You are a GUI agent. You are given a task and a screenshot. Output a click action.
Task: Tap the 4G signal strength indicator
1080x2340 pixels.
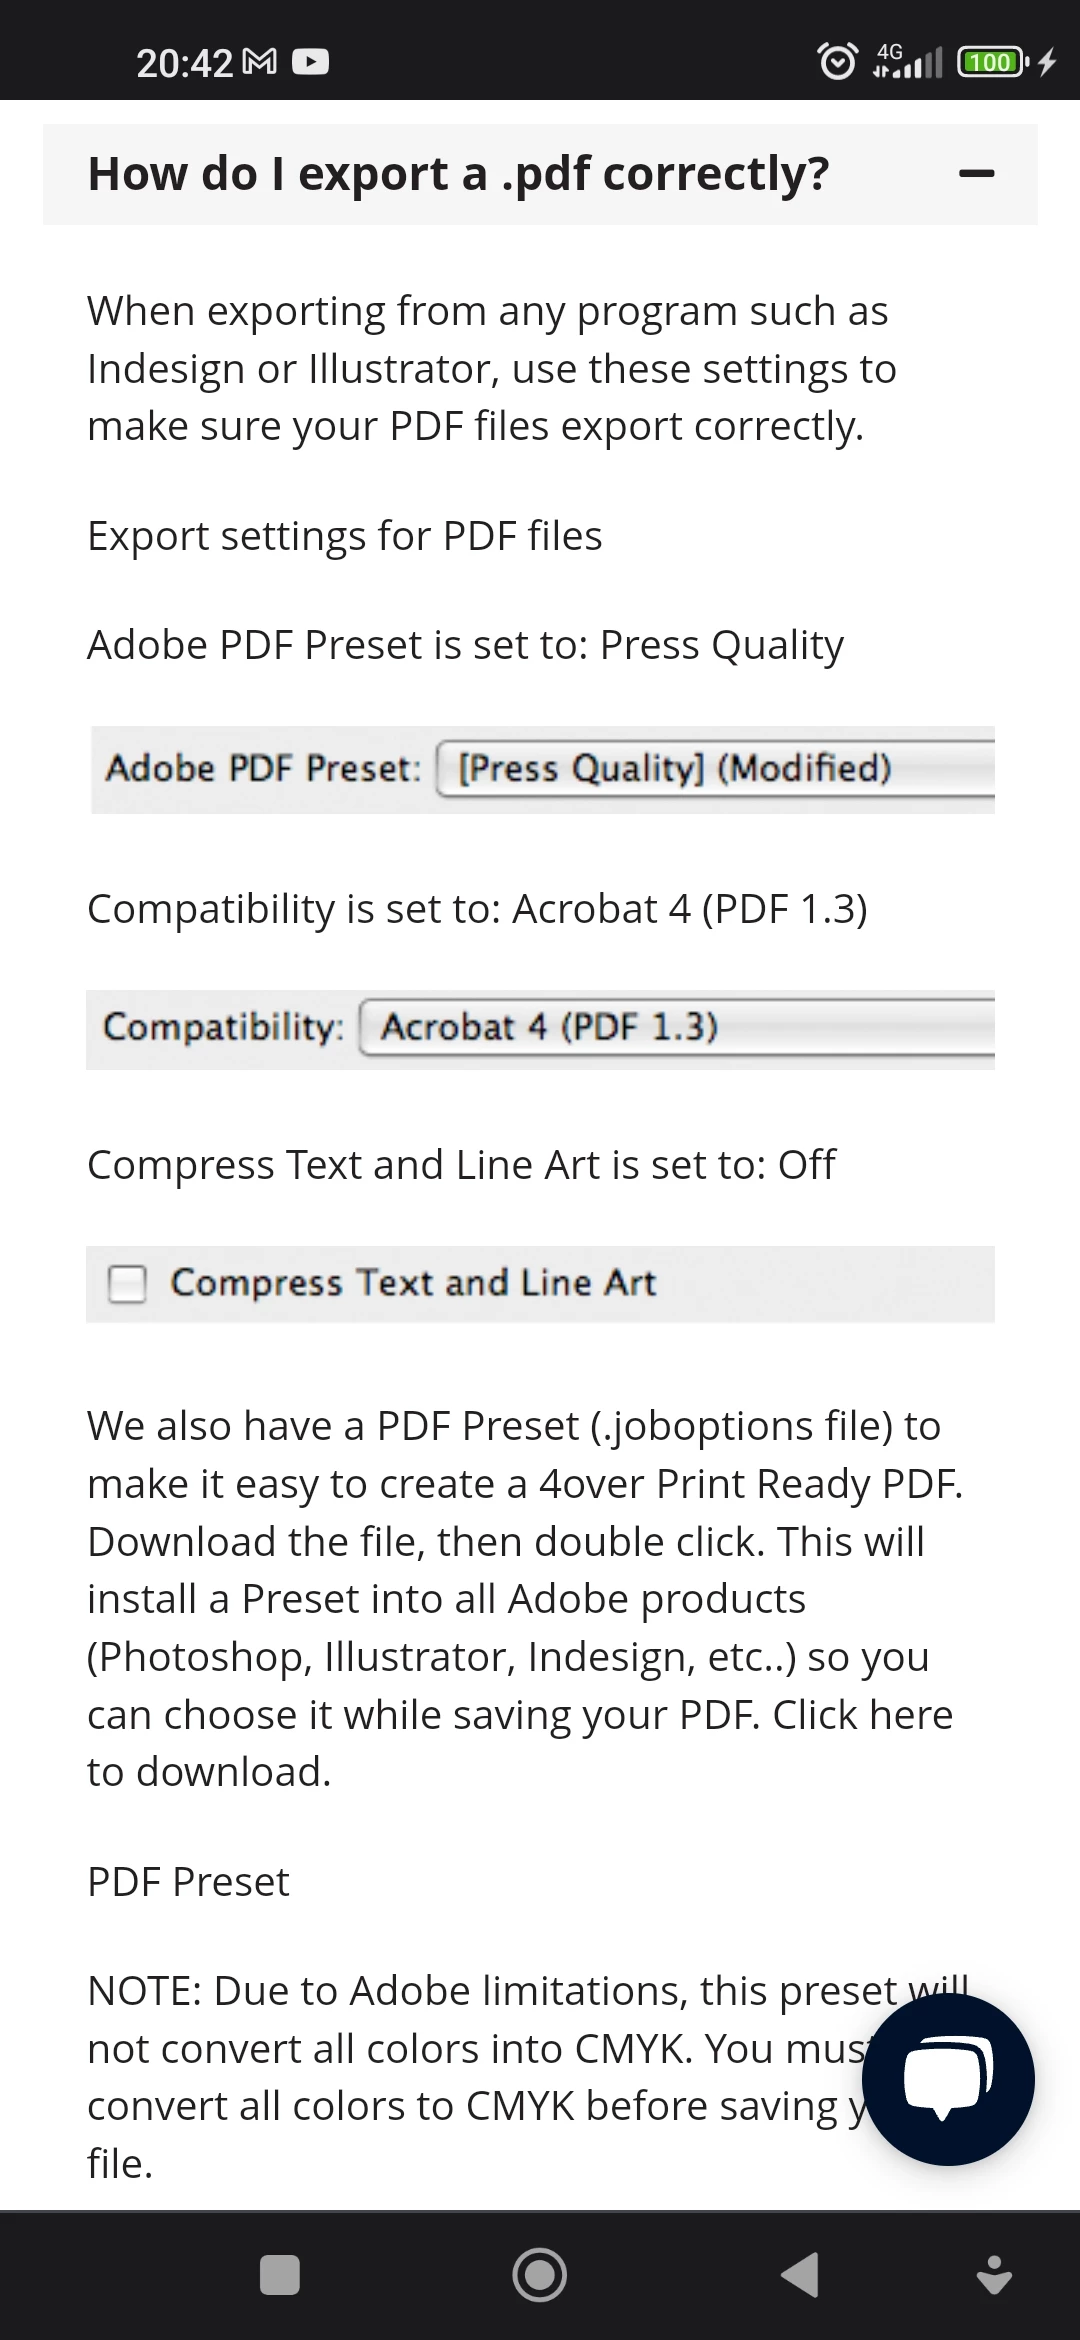point(907,61)
